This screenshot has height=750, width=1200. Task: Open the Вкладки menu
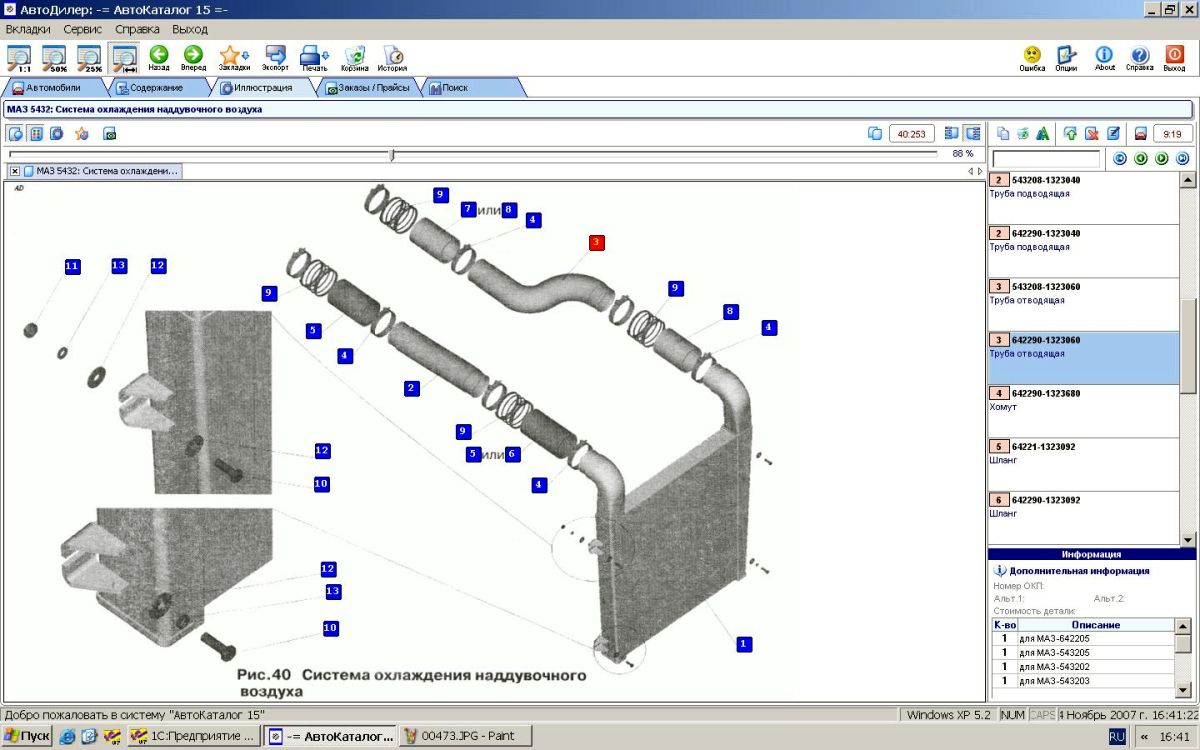(x=28, y=29)
